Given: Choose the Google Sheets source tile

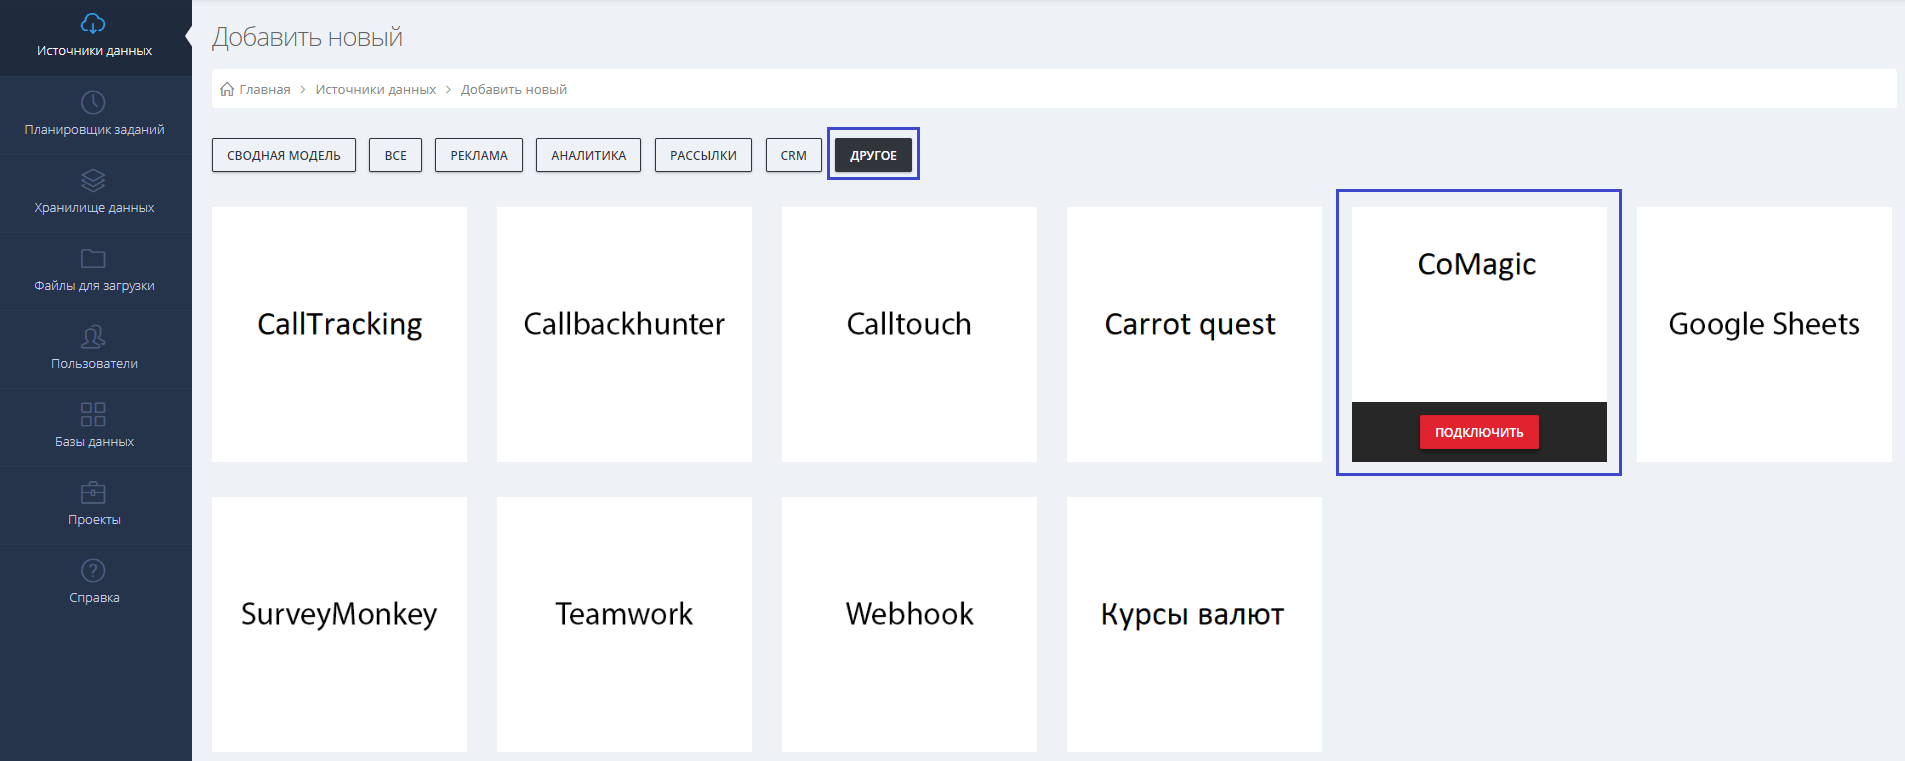Looking at the screenshot, I should (x=1763, y=334).
